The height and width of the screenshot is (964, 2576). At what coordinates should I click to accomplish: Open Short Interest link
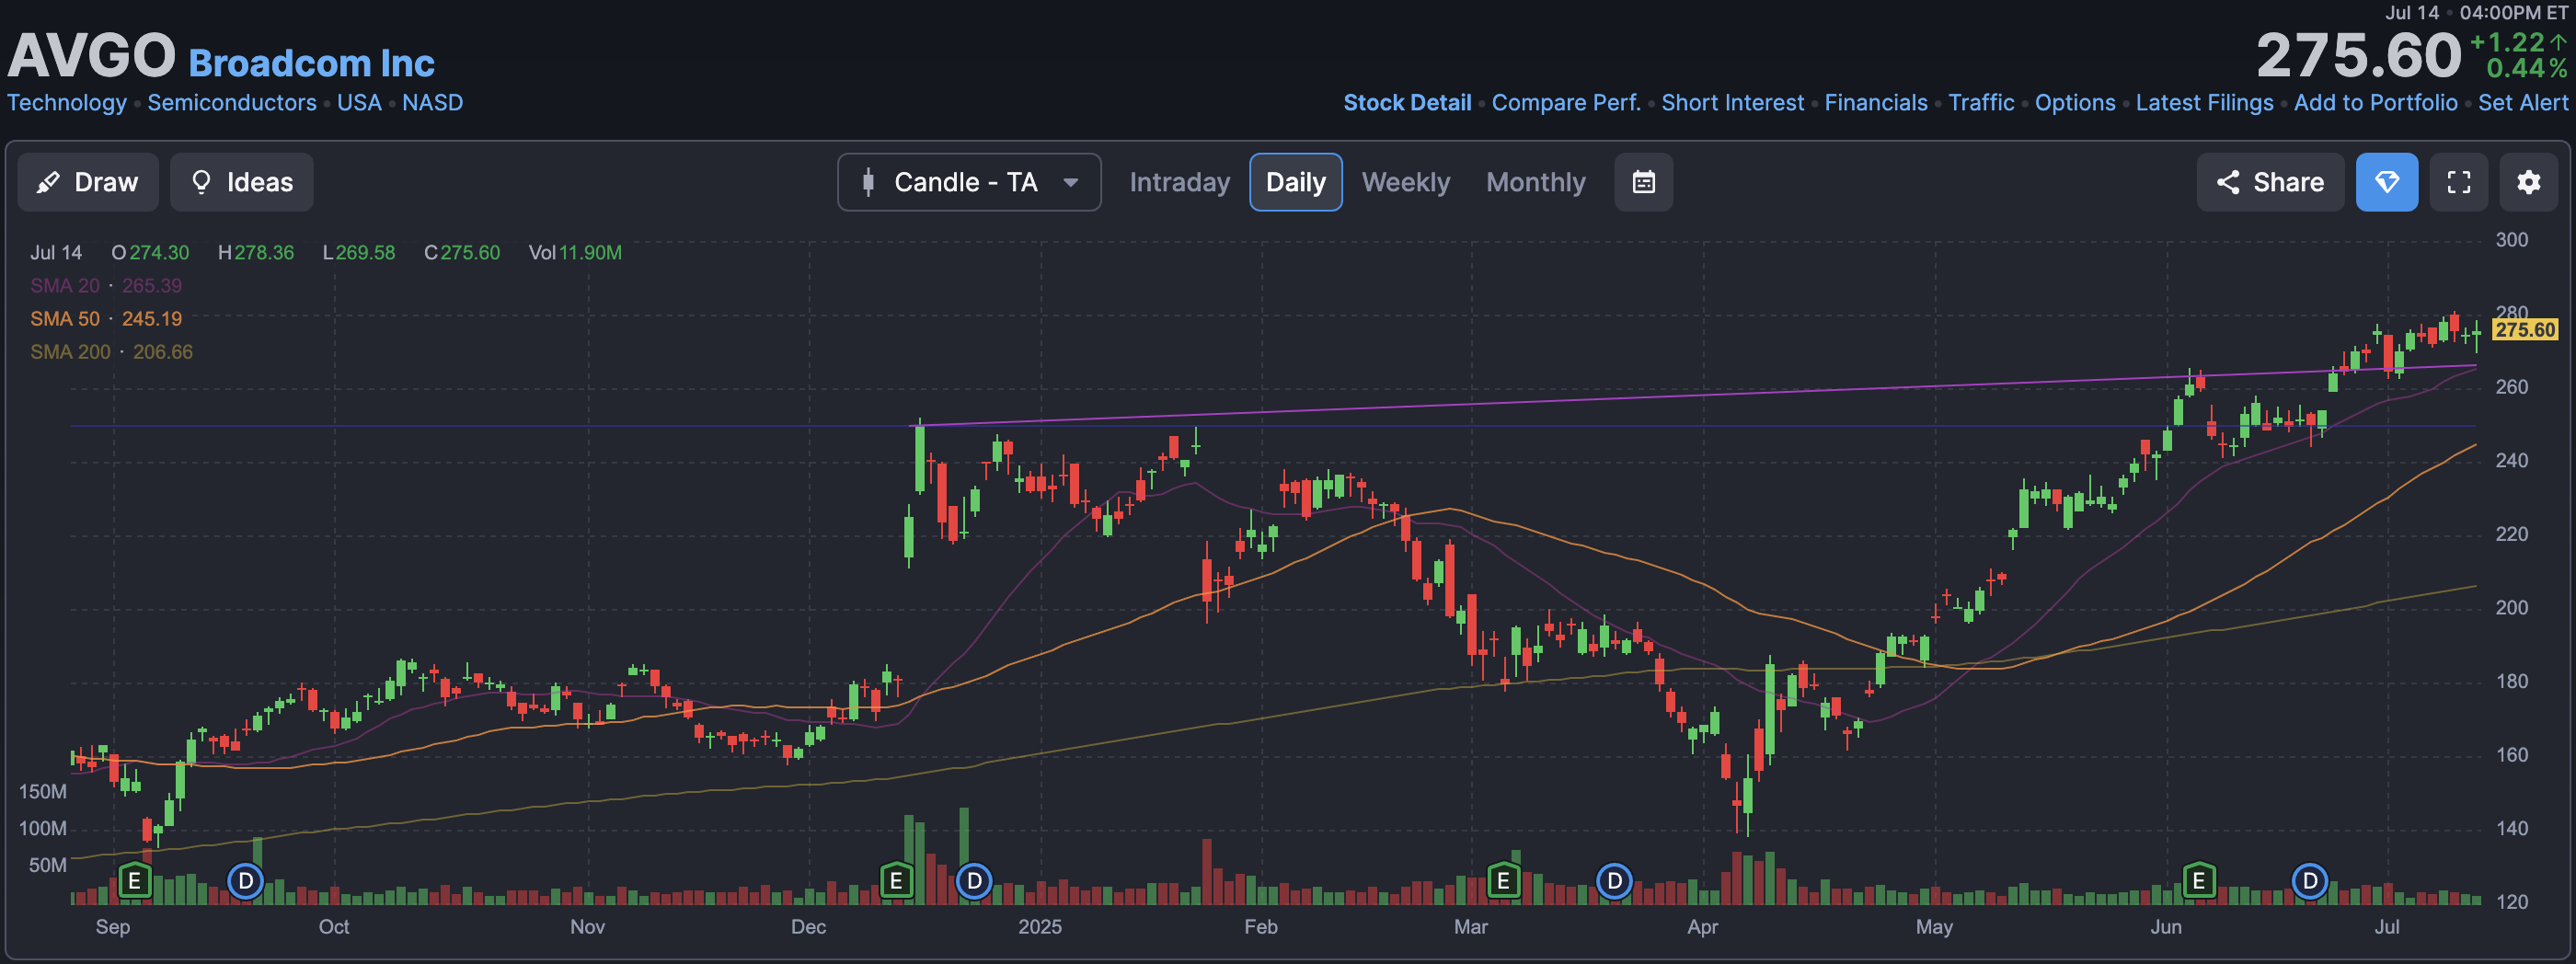click(1732, 103)
